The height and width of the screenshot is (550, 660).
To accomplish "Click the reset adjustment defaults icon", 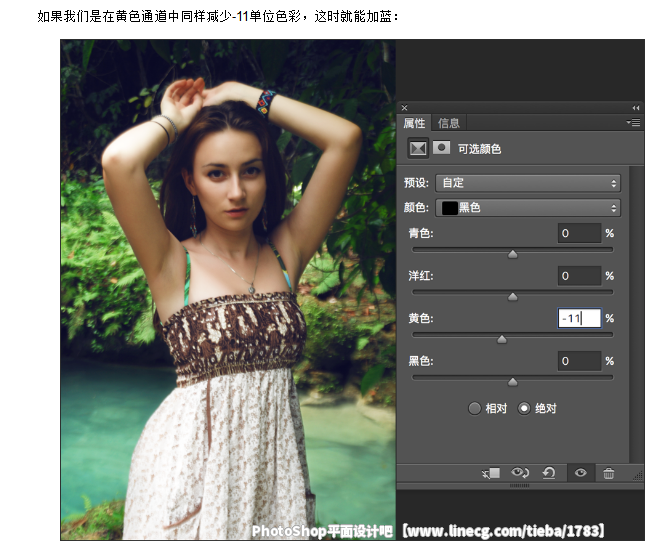I will tap(548, 473).
